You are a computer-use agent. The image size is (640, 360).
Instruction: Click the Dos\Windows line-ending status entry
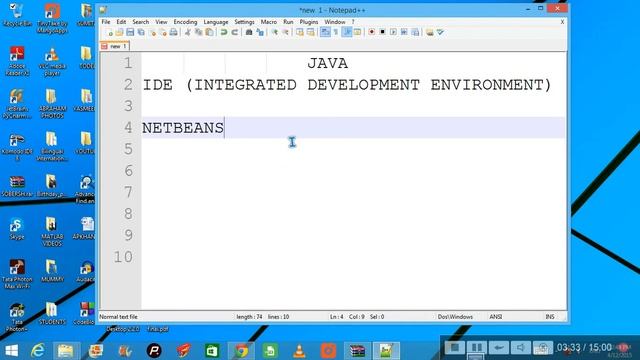click(455, 317)
